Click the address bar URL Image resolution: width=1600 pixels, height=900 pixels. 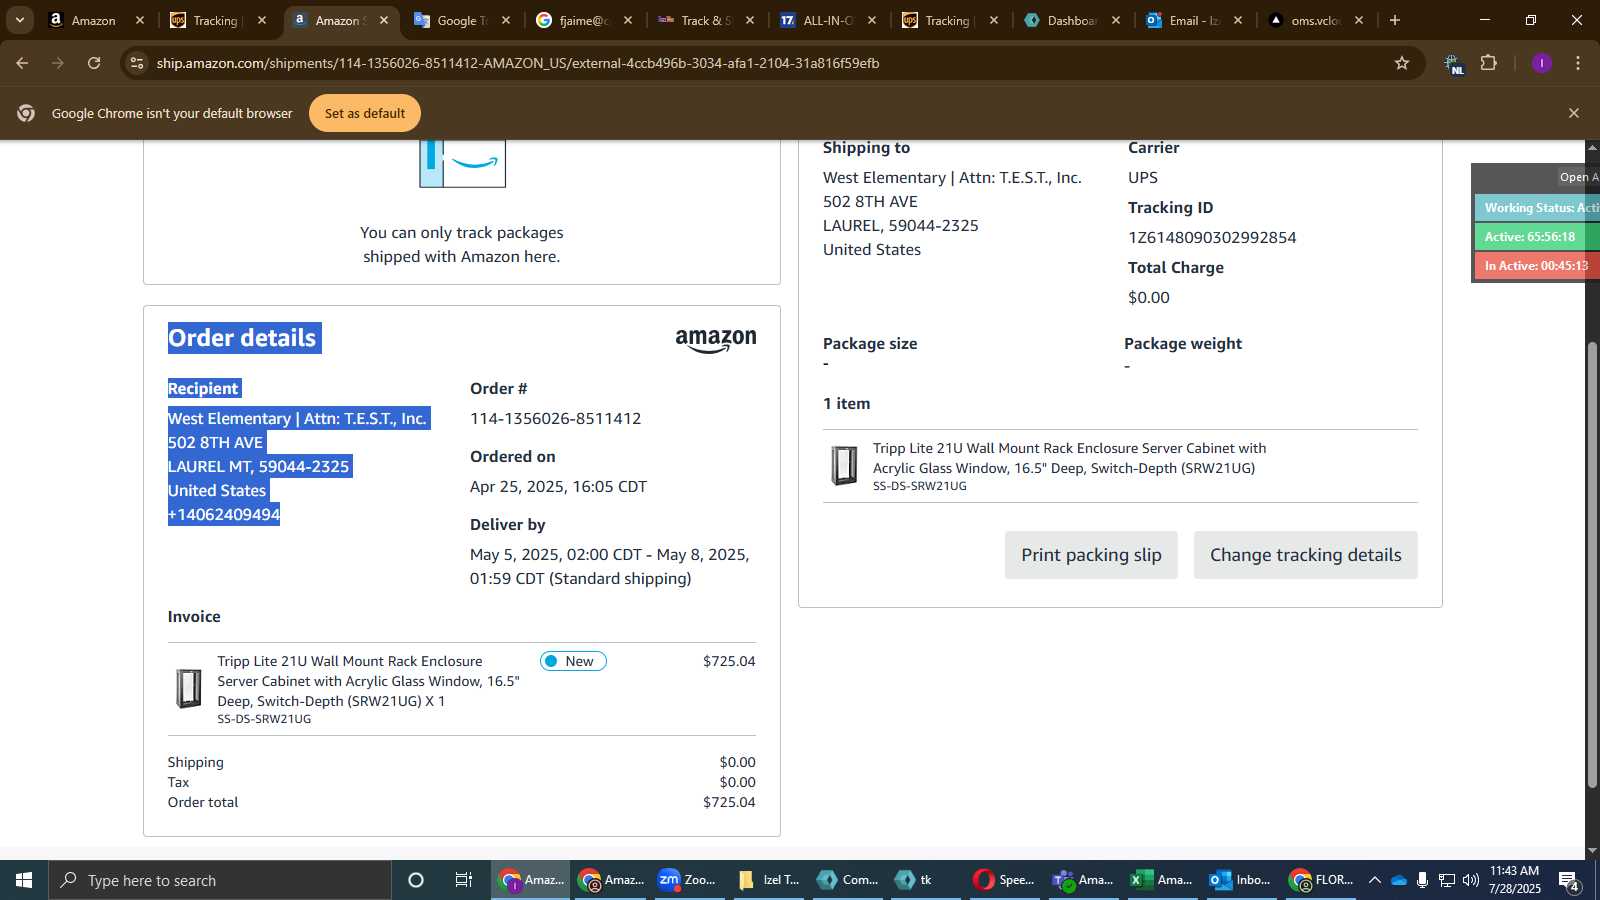click(x=517, y=63)
